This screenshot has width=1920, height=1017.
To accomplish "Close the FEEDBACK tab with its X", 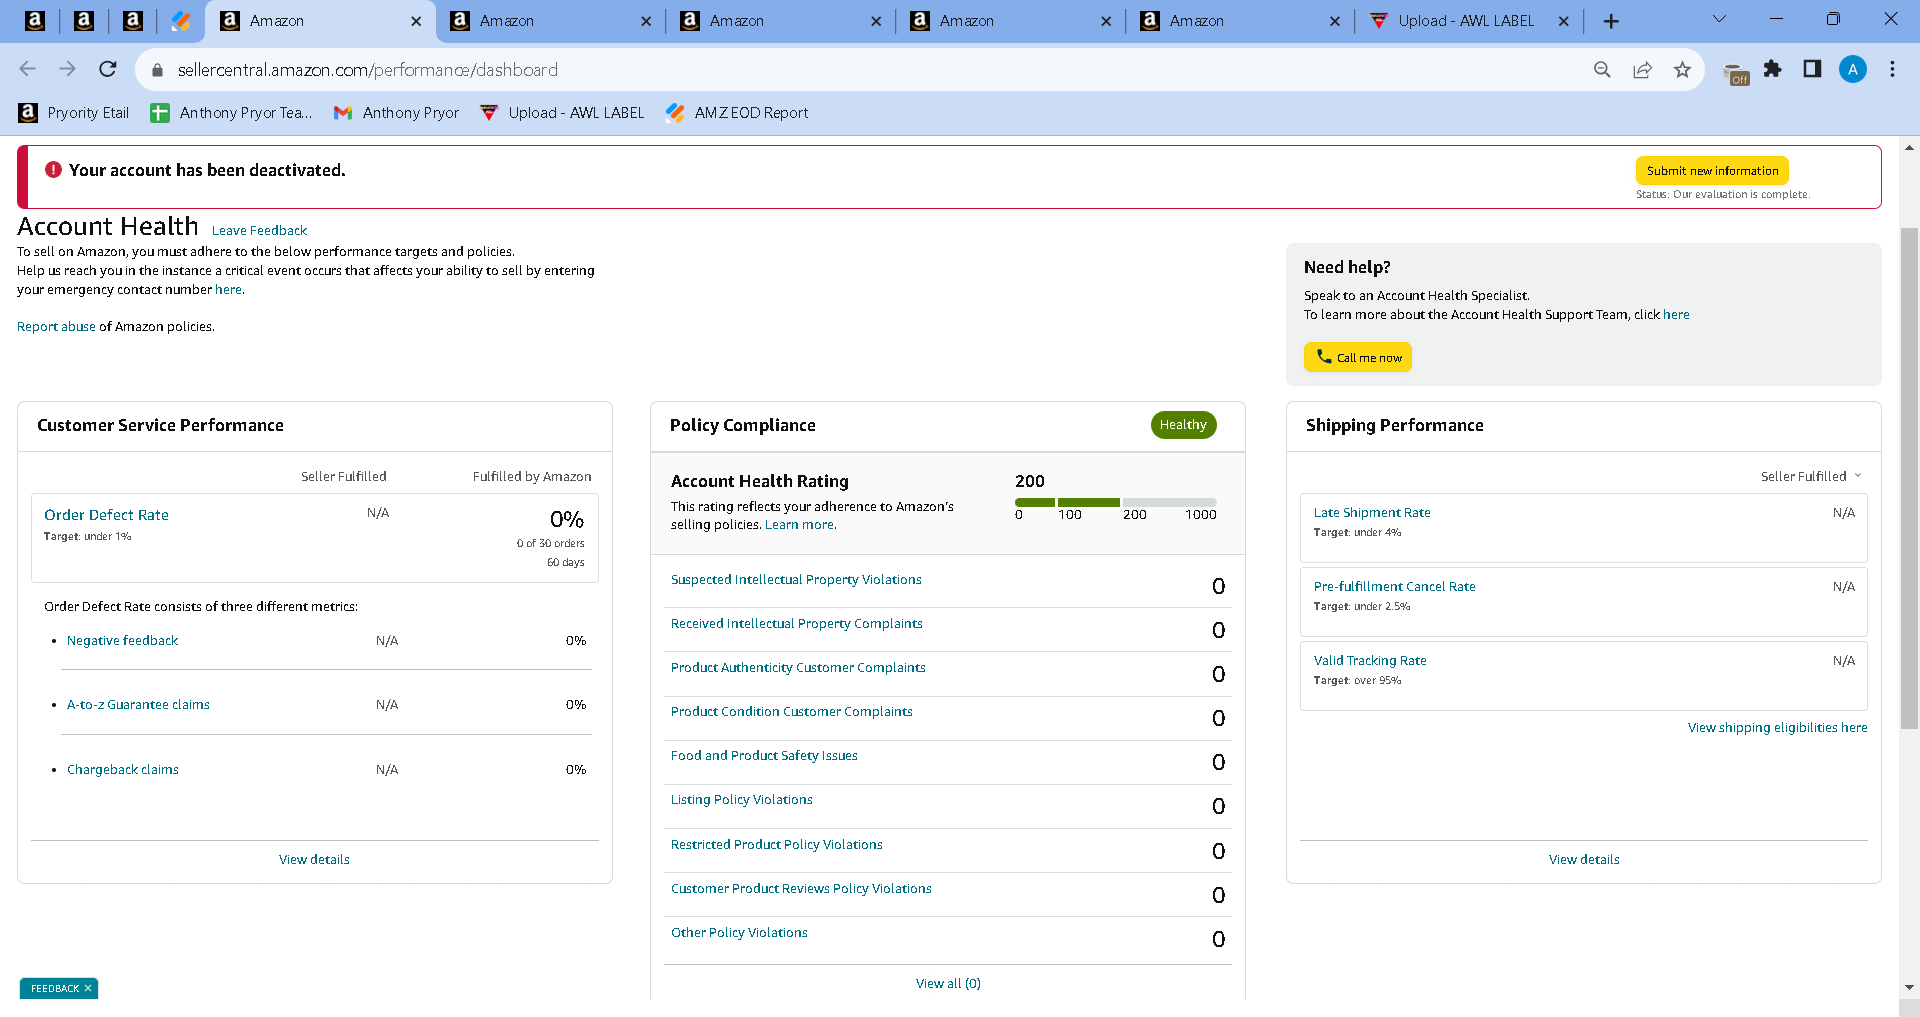I will click(x=88, y=988).
